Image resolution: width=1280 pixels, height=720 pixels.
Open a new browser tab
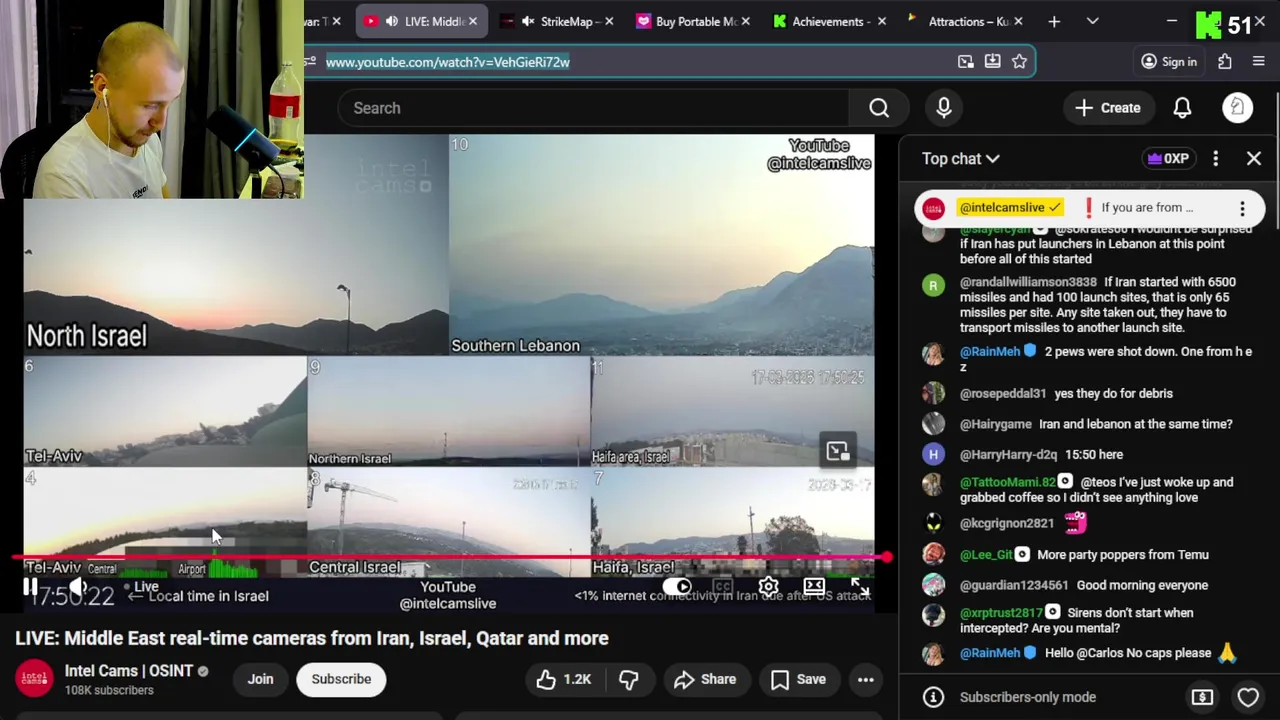[x=1053, y=21]
